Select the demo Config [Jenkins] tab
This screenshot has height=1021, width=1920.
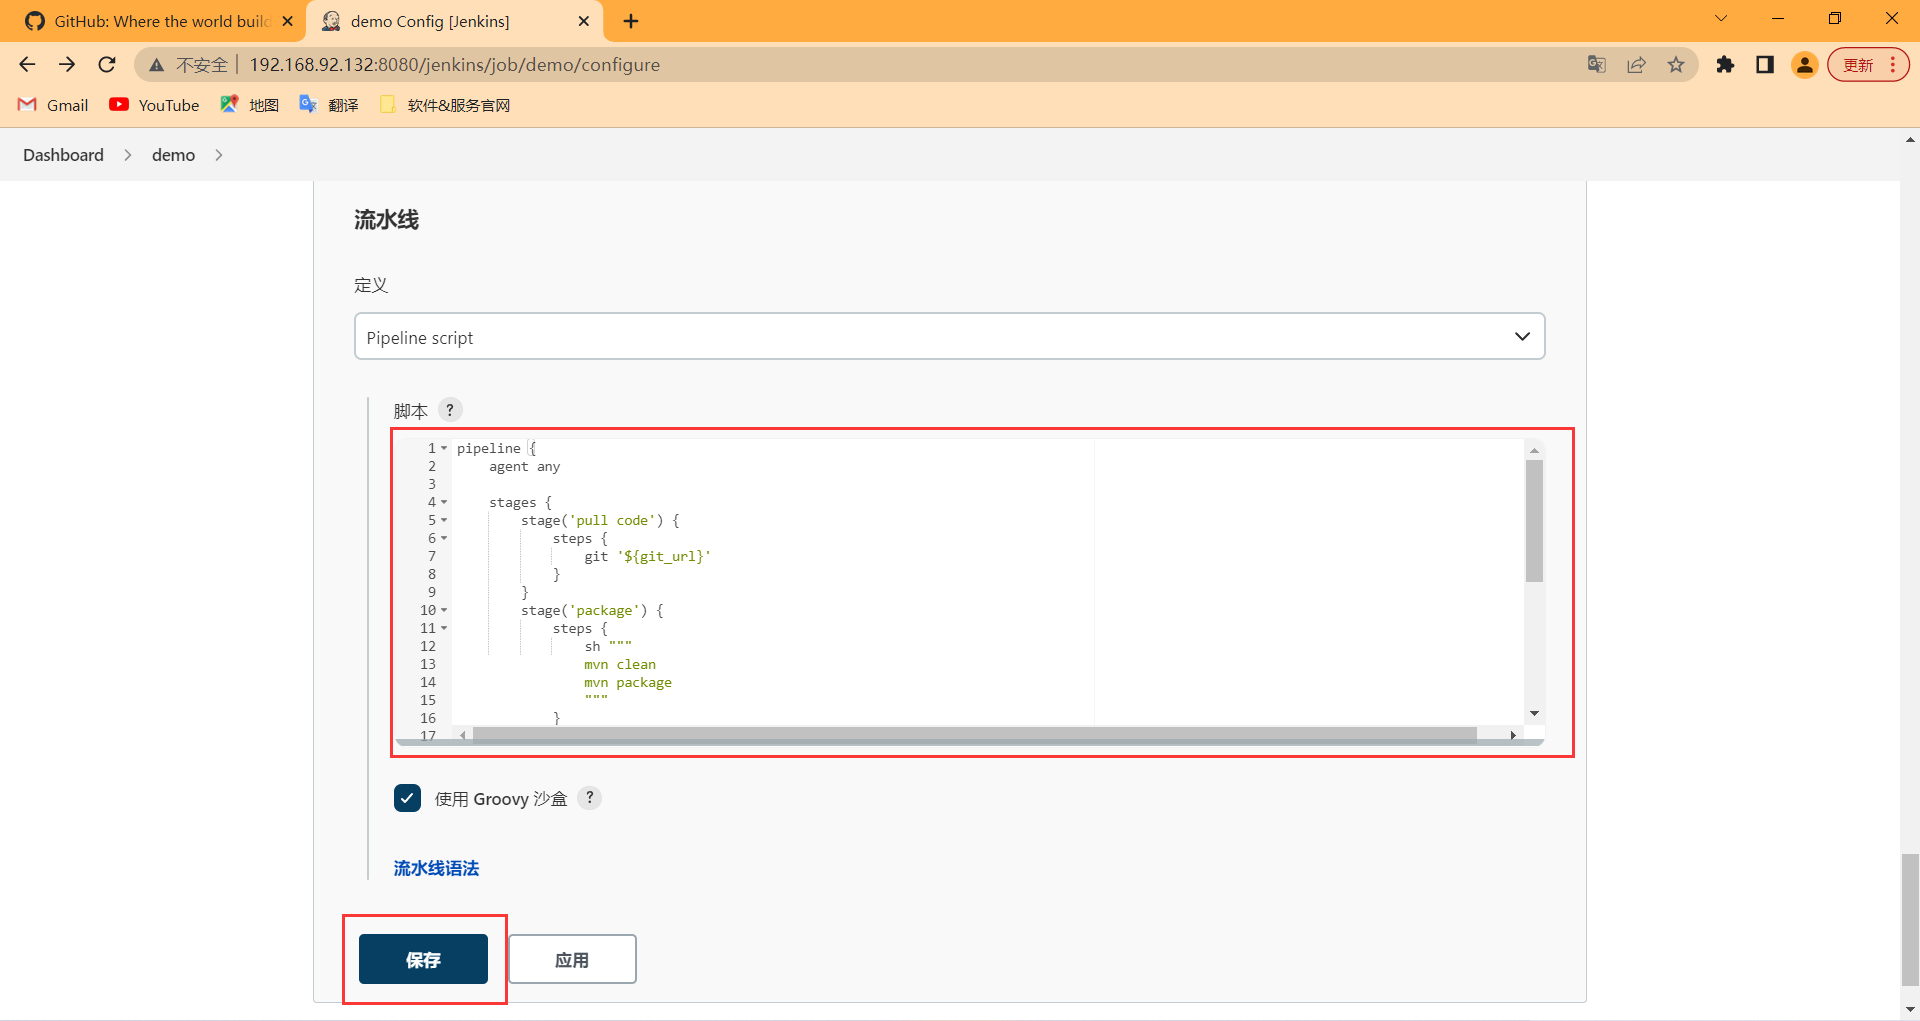tap(453, 21)
